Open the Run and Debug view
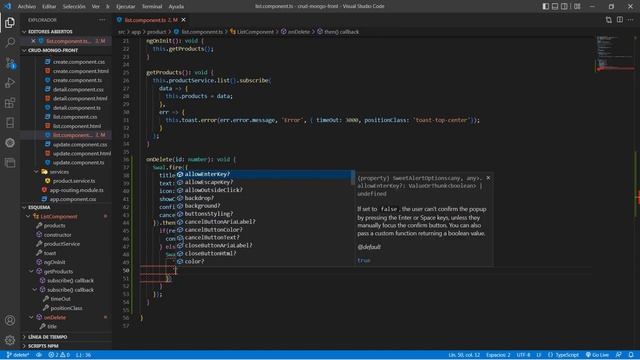This screenshot has height=360, width=640. pos(10,82)
